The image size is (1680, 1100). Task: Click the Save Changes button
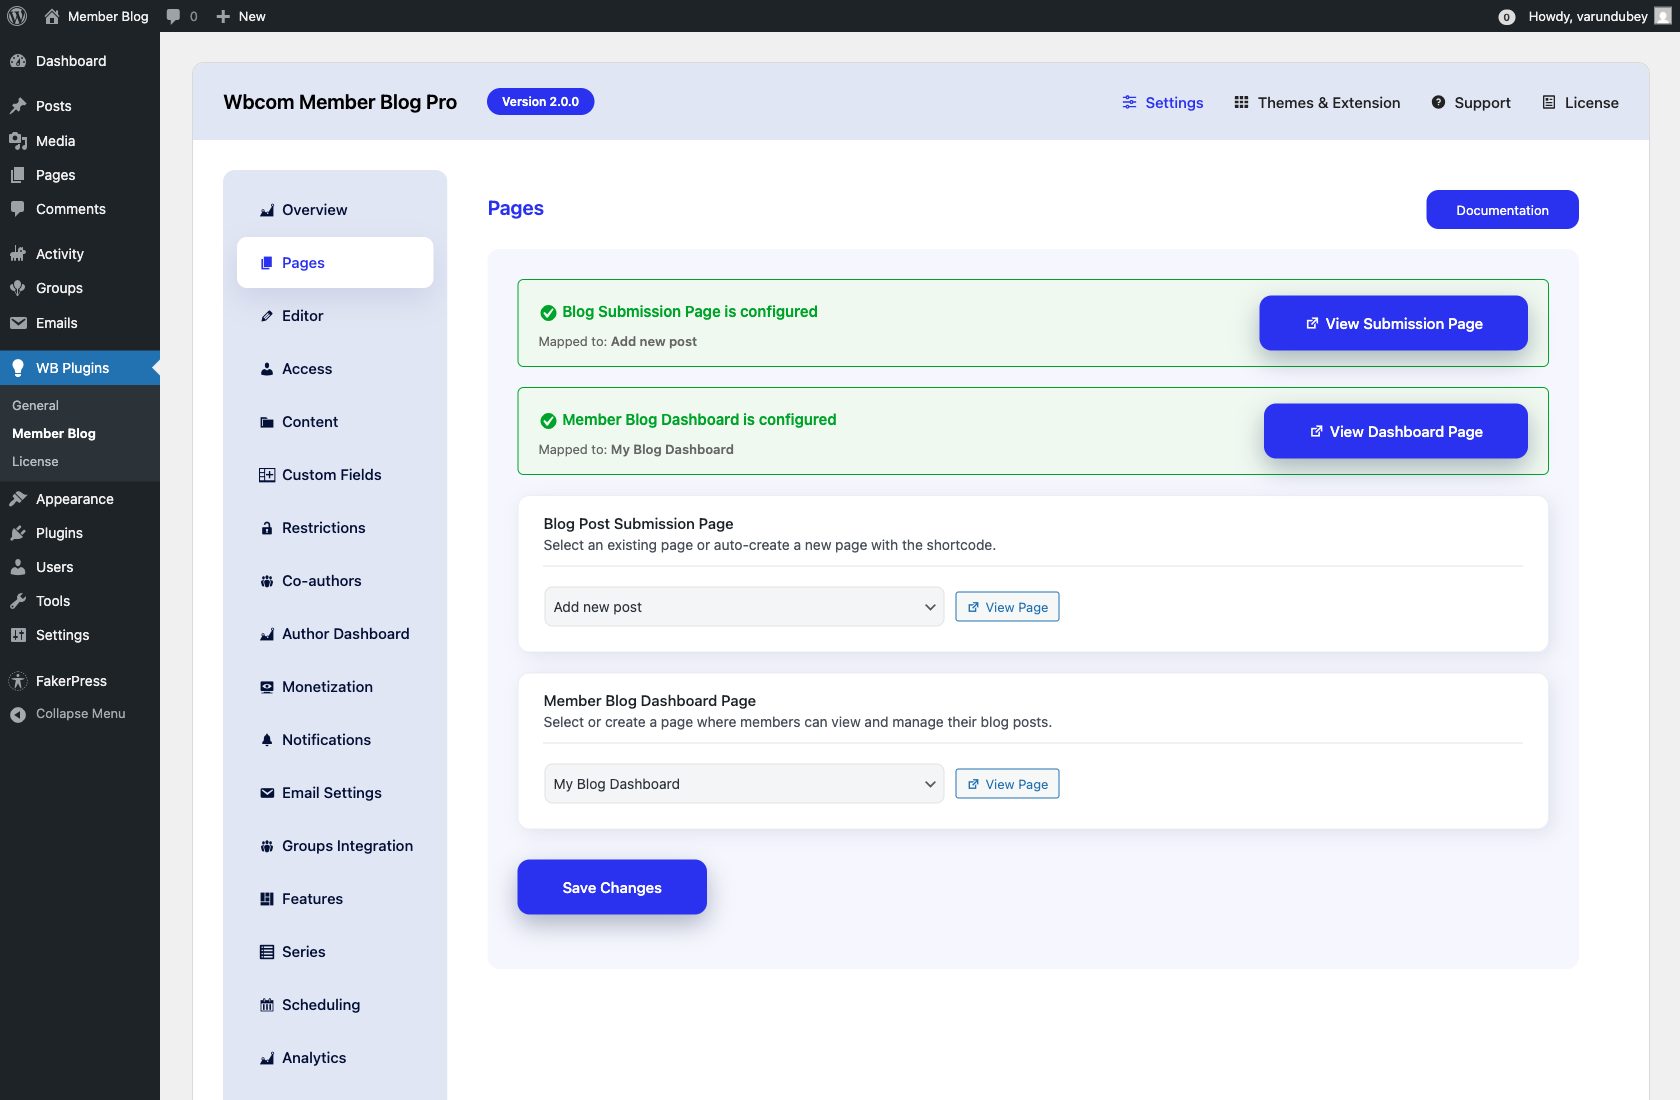coord(611,887)
